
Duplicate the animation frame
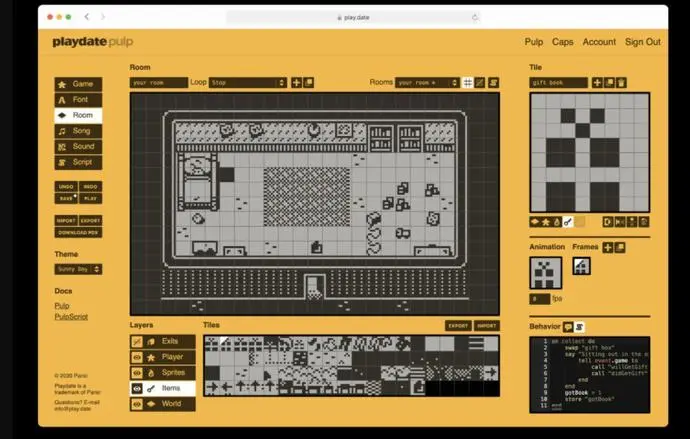[x=620, y=248]
